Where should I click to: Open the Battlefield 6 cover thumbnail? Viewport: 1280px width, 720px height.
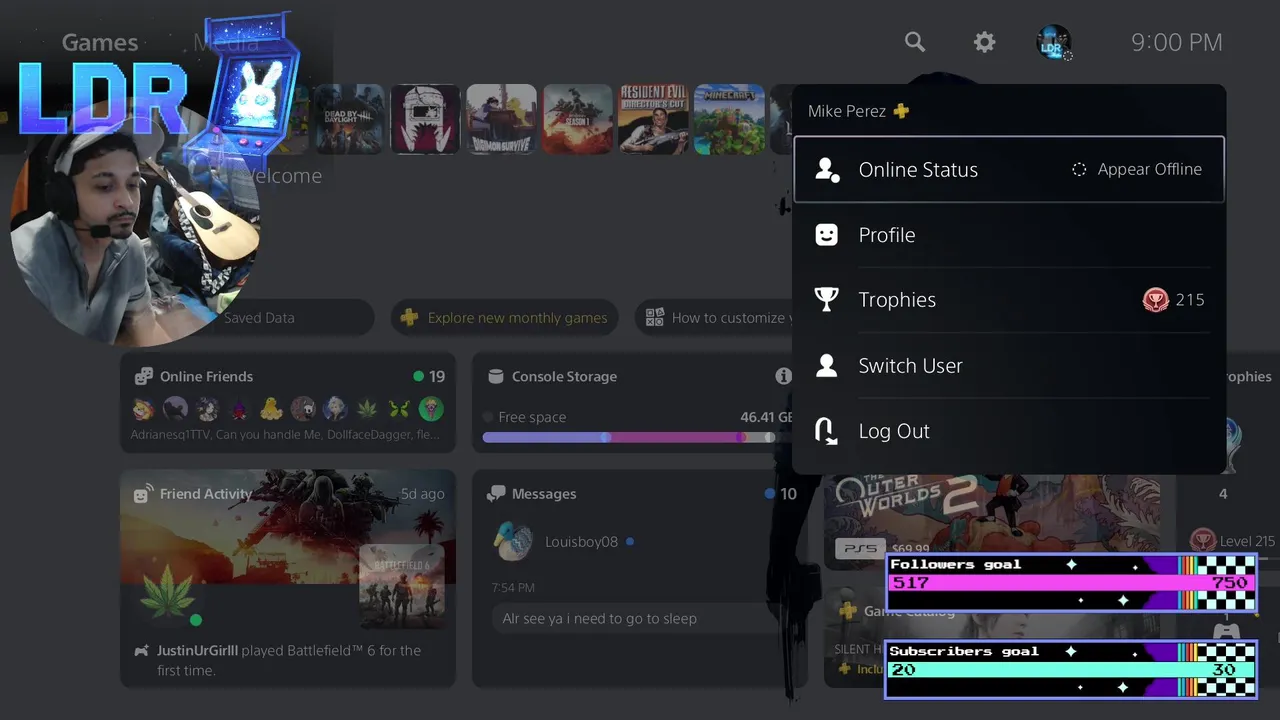(401, 586)
